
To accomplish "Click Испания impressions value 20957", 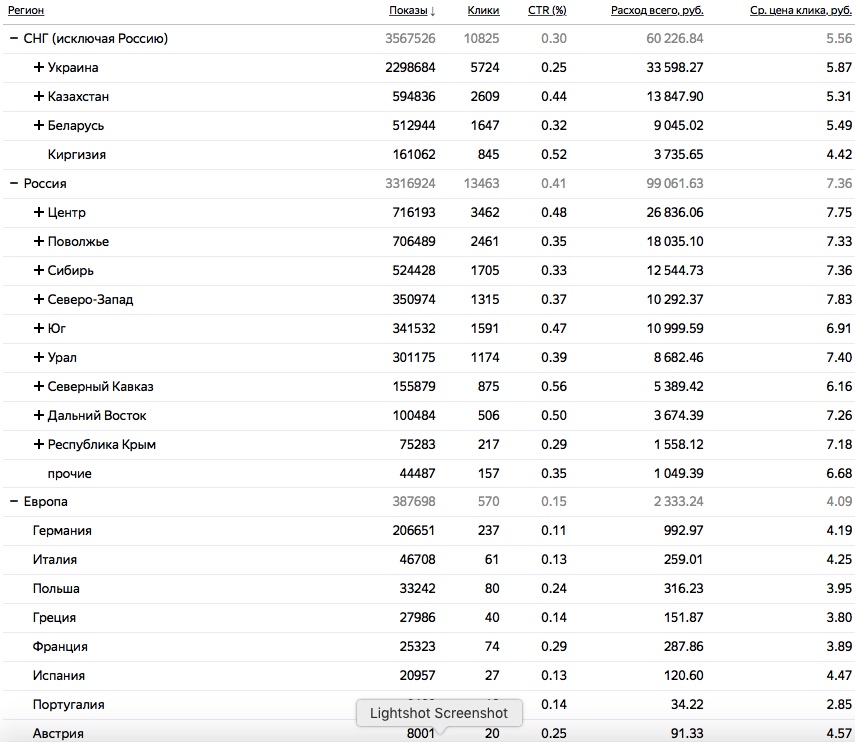I will (417, 675).
